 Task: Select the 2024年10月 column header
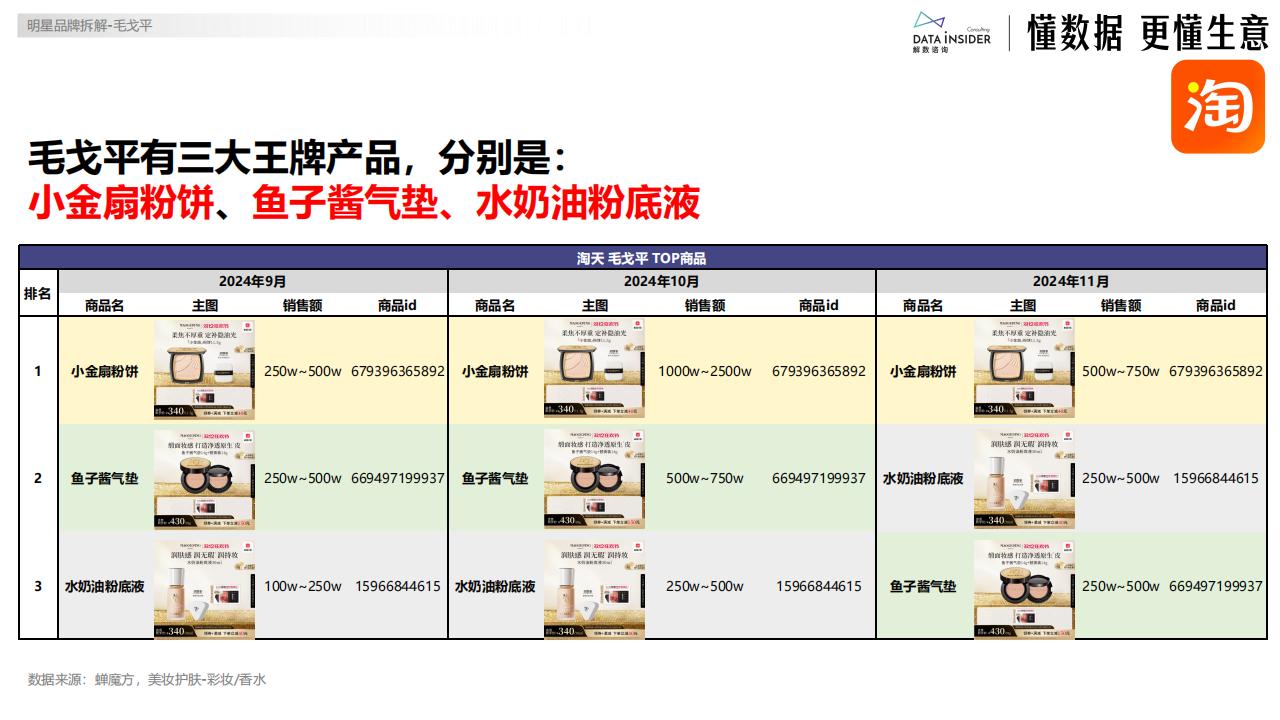point(661,282)
